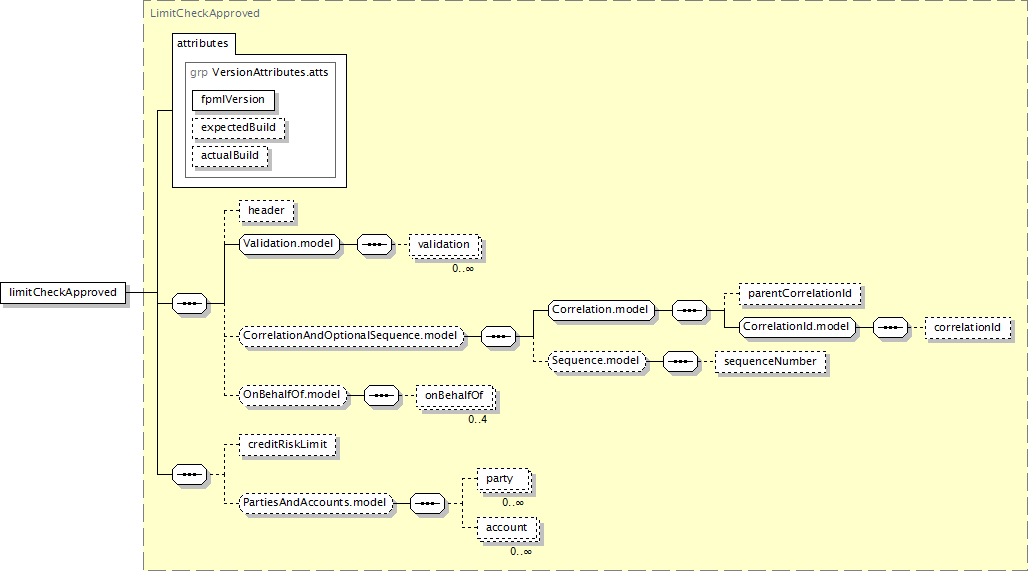Screen dimensions: 1028x571
Task: Click the sequence icon after OnBehalfOf.model
Action: point(382,395)
